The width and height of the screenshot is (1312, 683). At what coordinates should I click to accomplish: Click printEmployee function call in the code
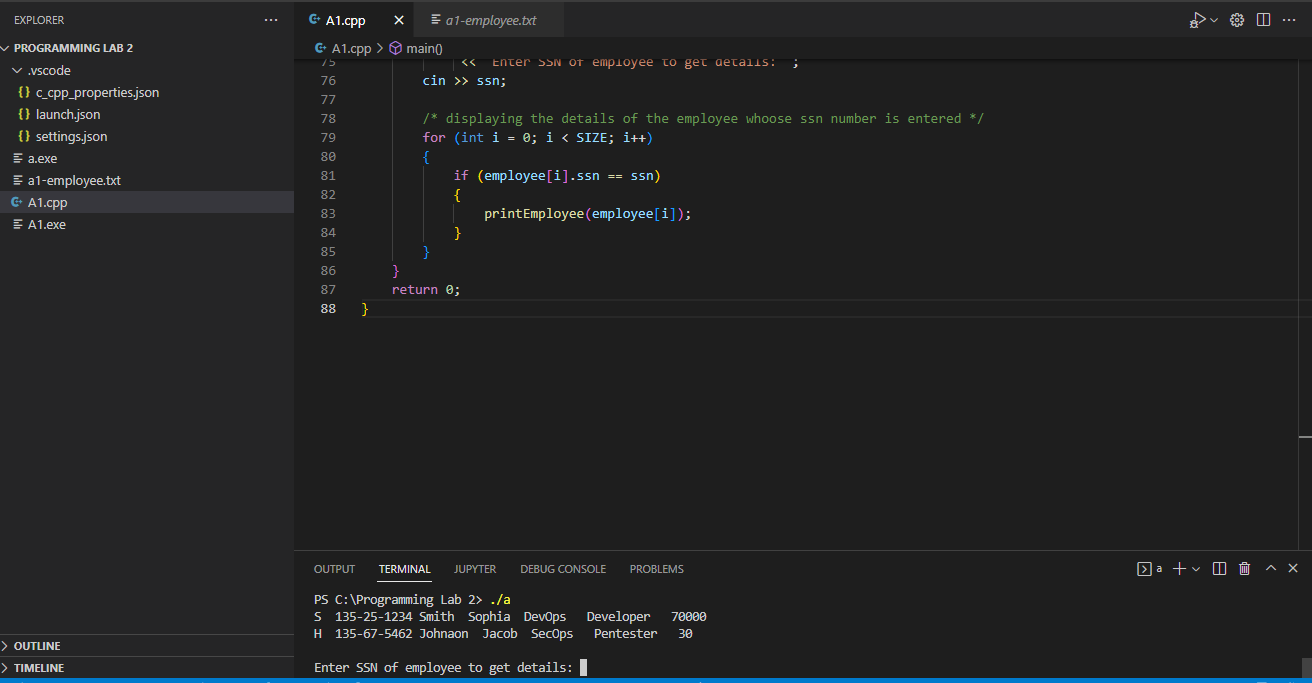click(x=534, y=214)
